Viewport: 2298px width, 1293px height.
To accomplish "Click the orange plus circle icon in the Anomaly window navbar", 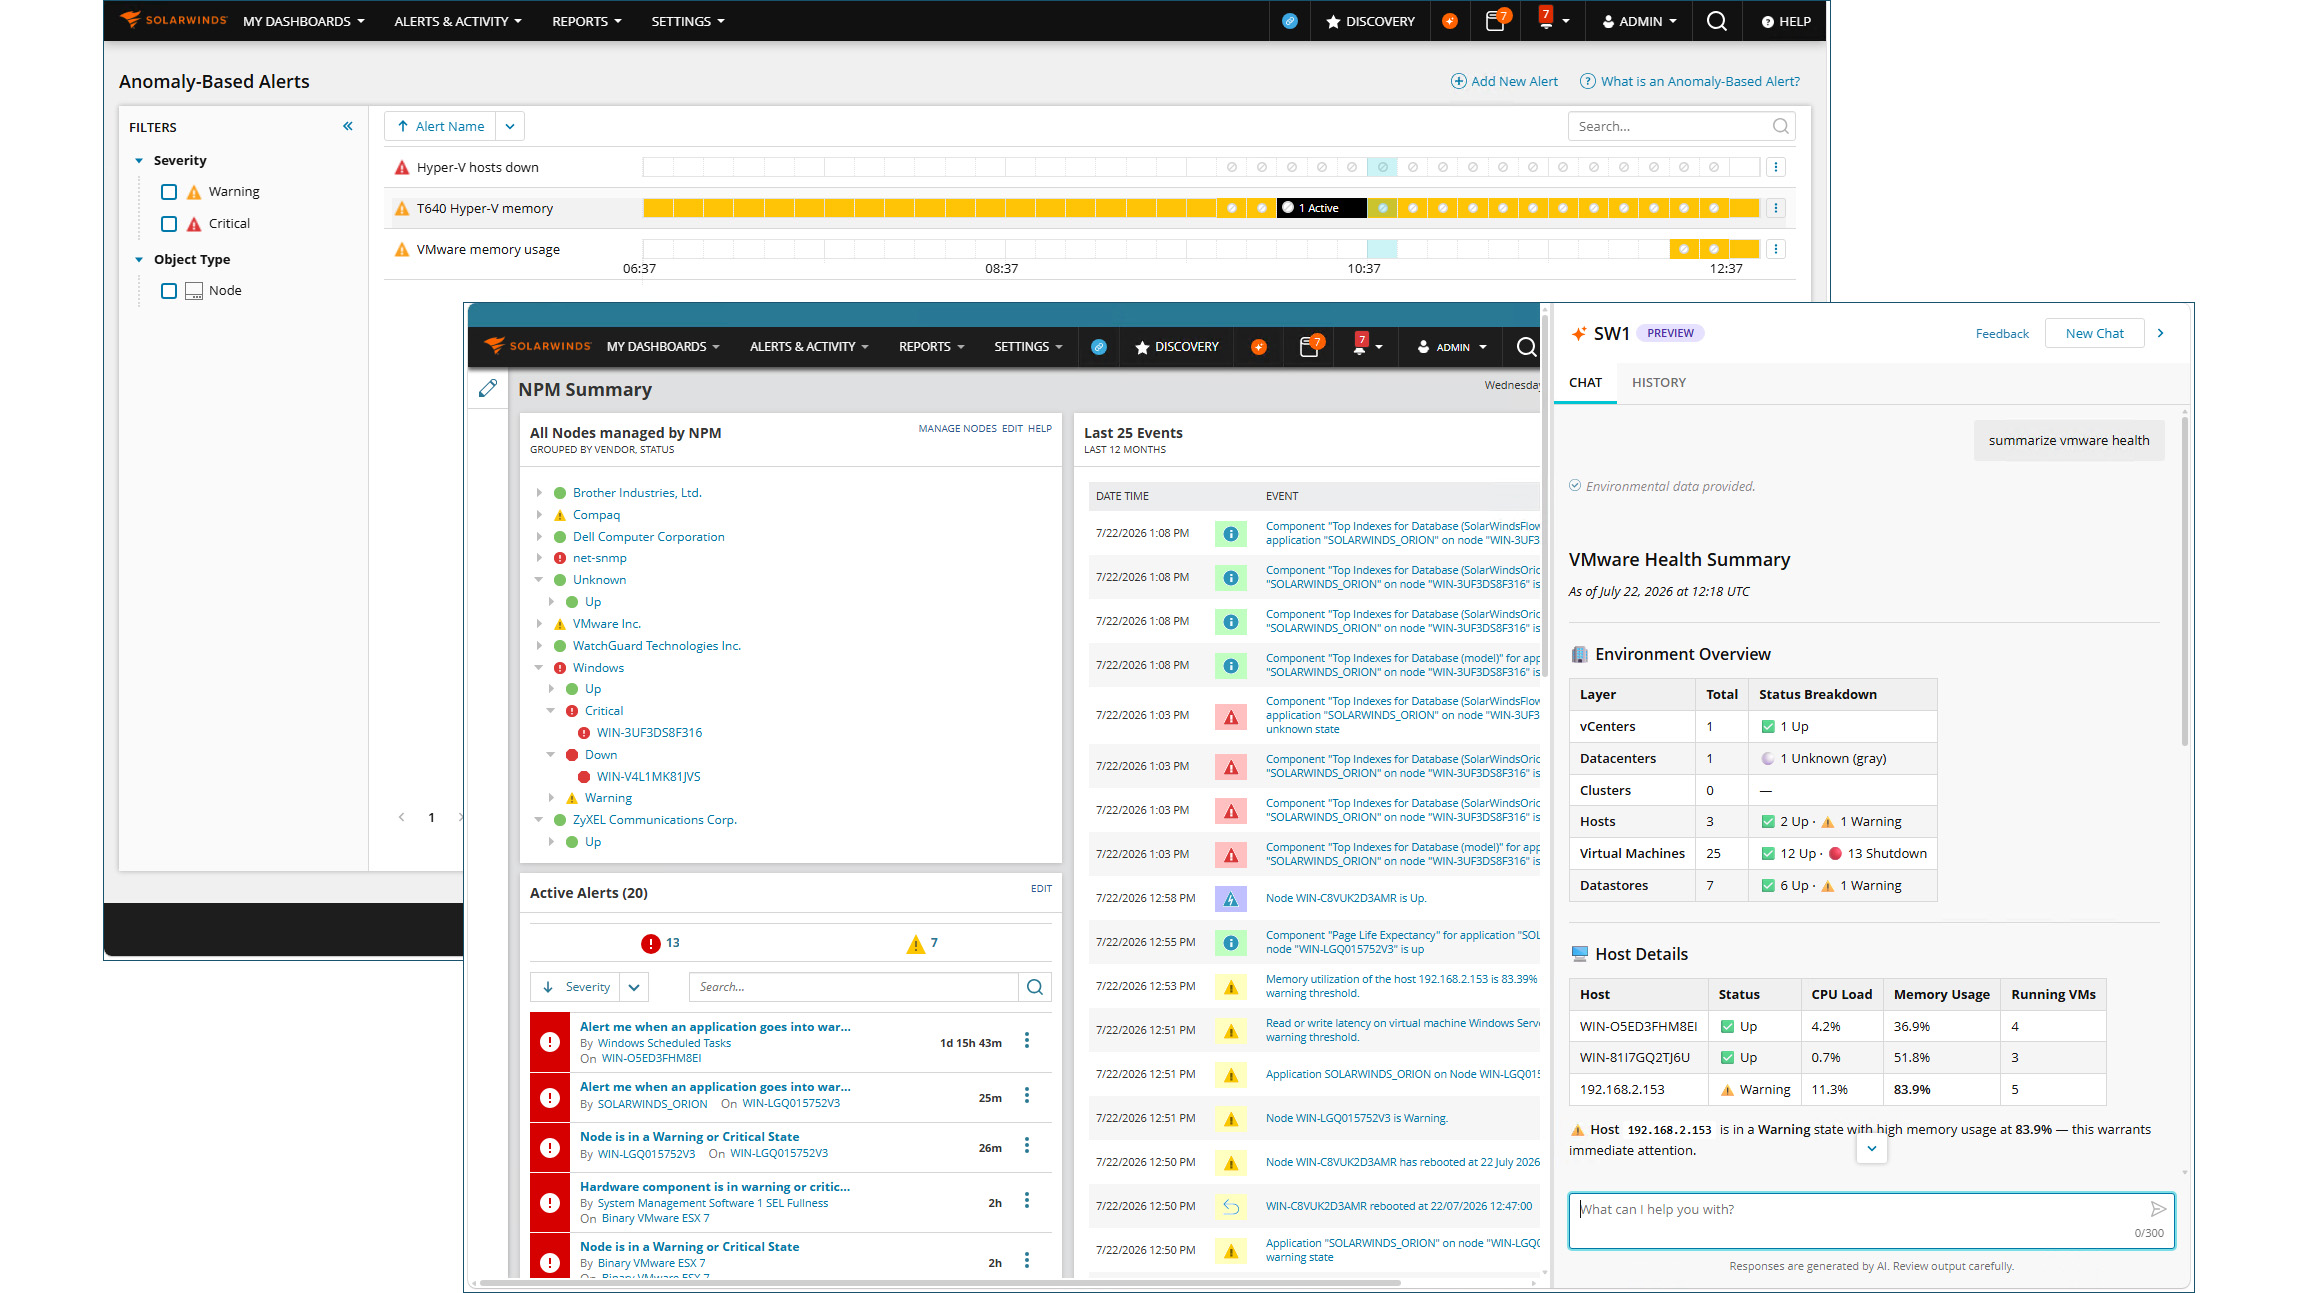I will pos(1449,21).
